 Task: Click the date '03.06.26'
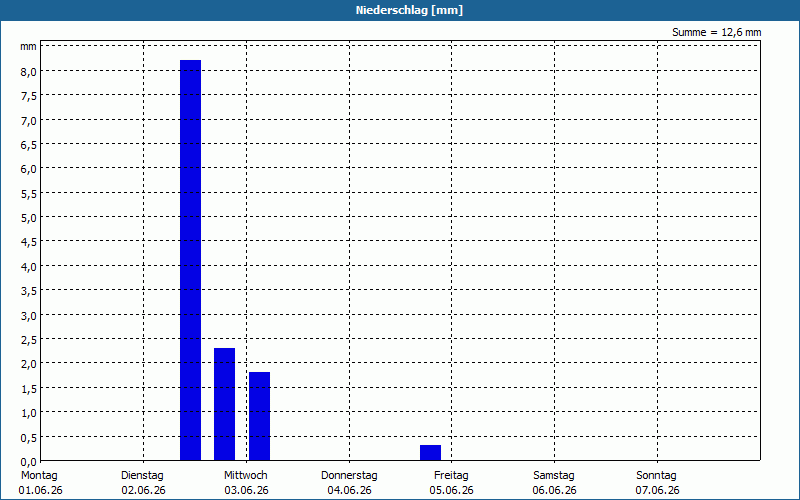coord(246,490)
